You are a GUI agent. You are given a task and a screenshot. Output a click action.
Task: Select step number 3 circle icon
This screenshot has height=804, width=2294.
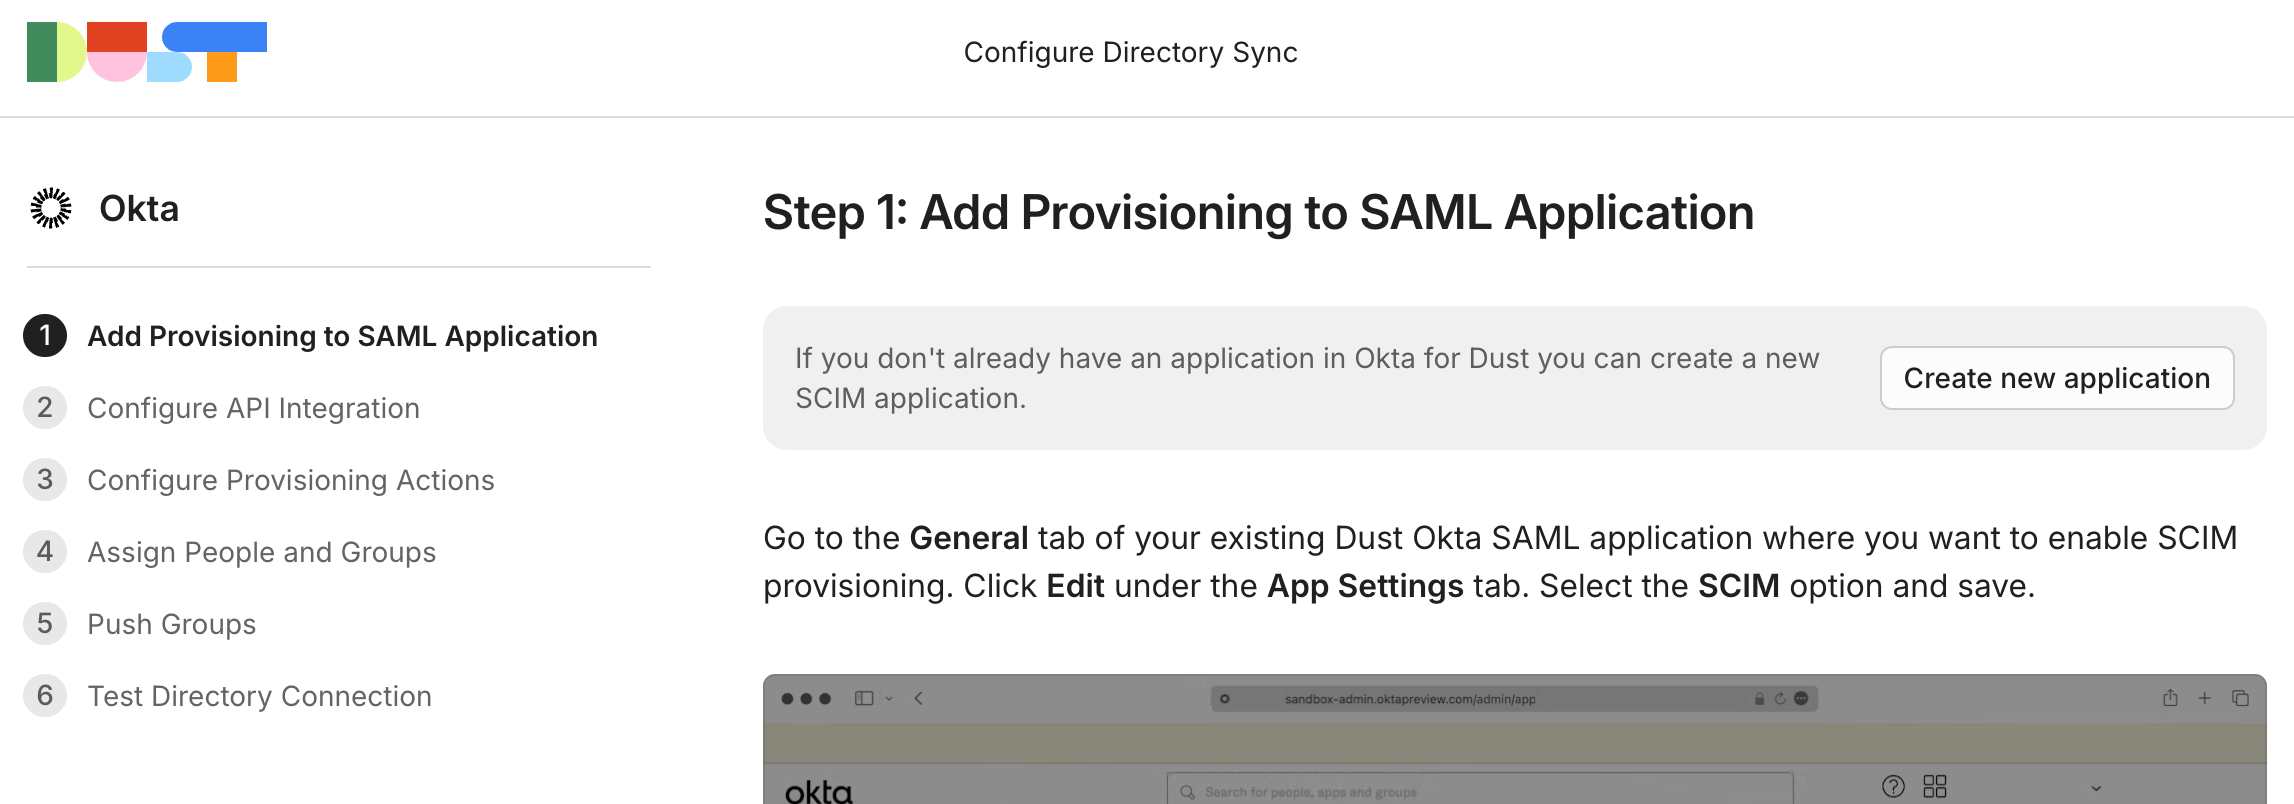pos(45,480)
